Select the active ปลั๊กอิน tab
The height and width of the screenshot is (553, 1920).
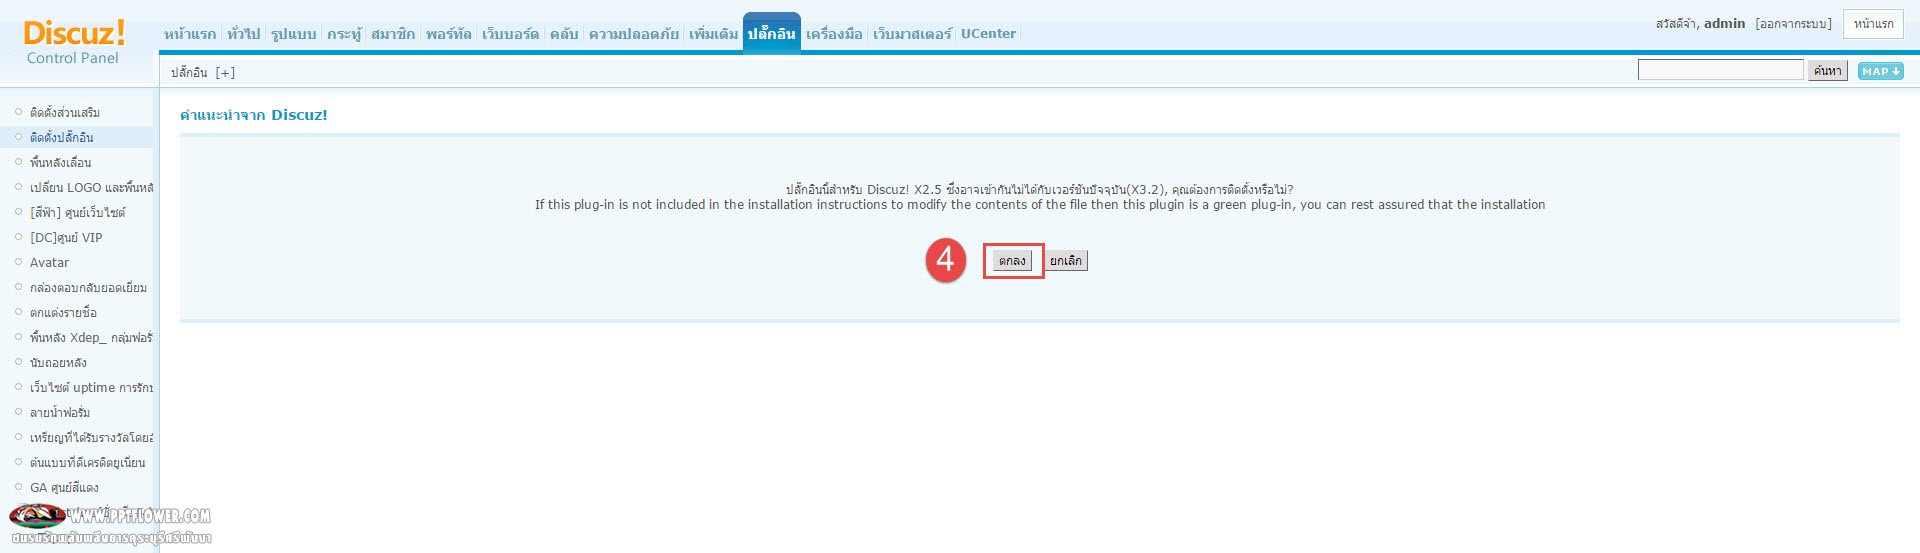point(772,33)
